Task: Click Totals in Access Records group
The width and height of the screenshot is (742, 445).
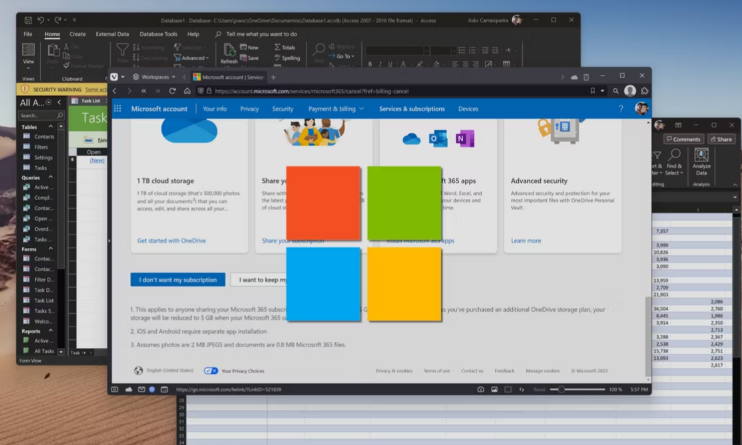Action: (x=285, y=47)
